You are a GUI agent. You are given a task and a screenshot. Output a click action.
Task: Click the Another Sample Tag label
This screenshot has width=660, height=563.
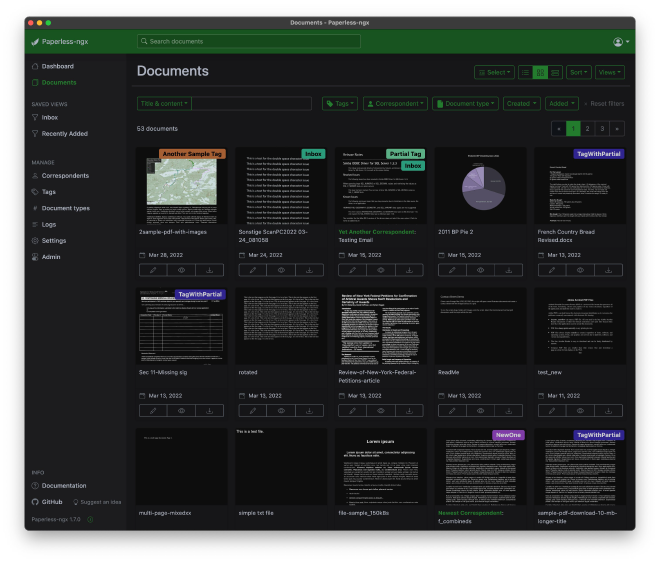click(192, 154)
